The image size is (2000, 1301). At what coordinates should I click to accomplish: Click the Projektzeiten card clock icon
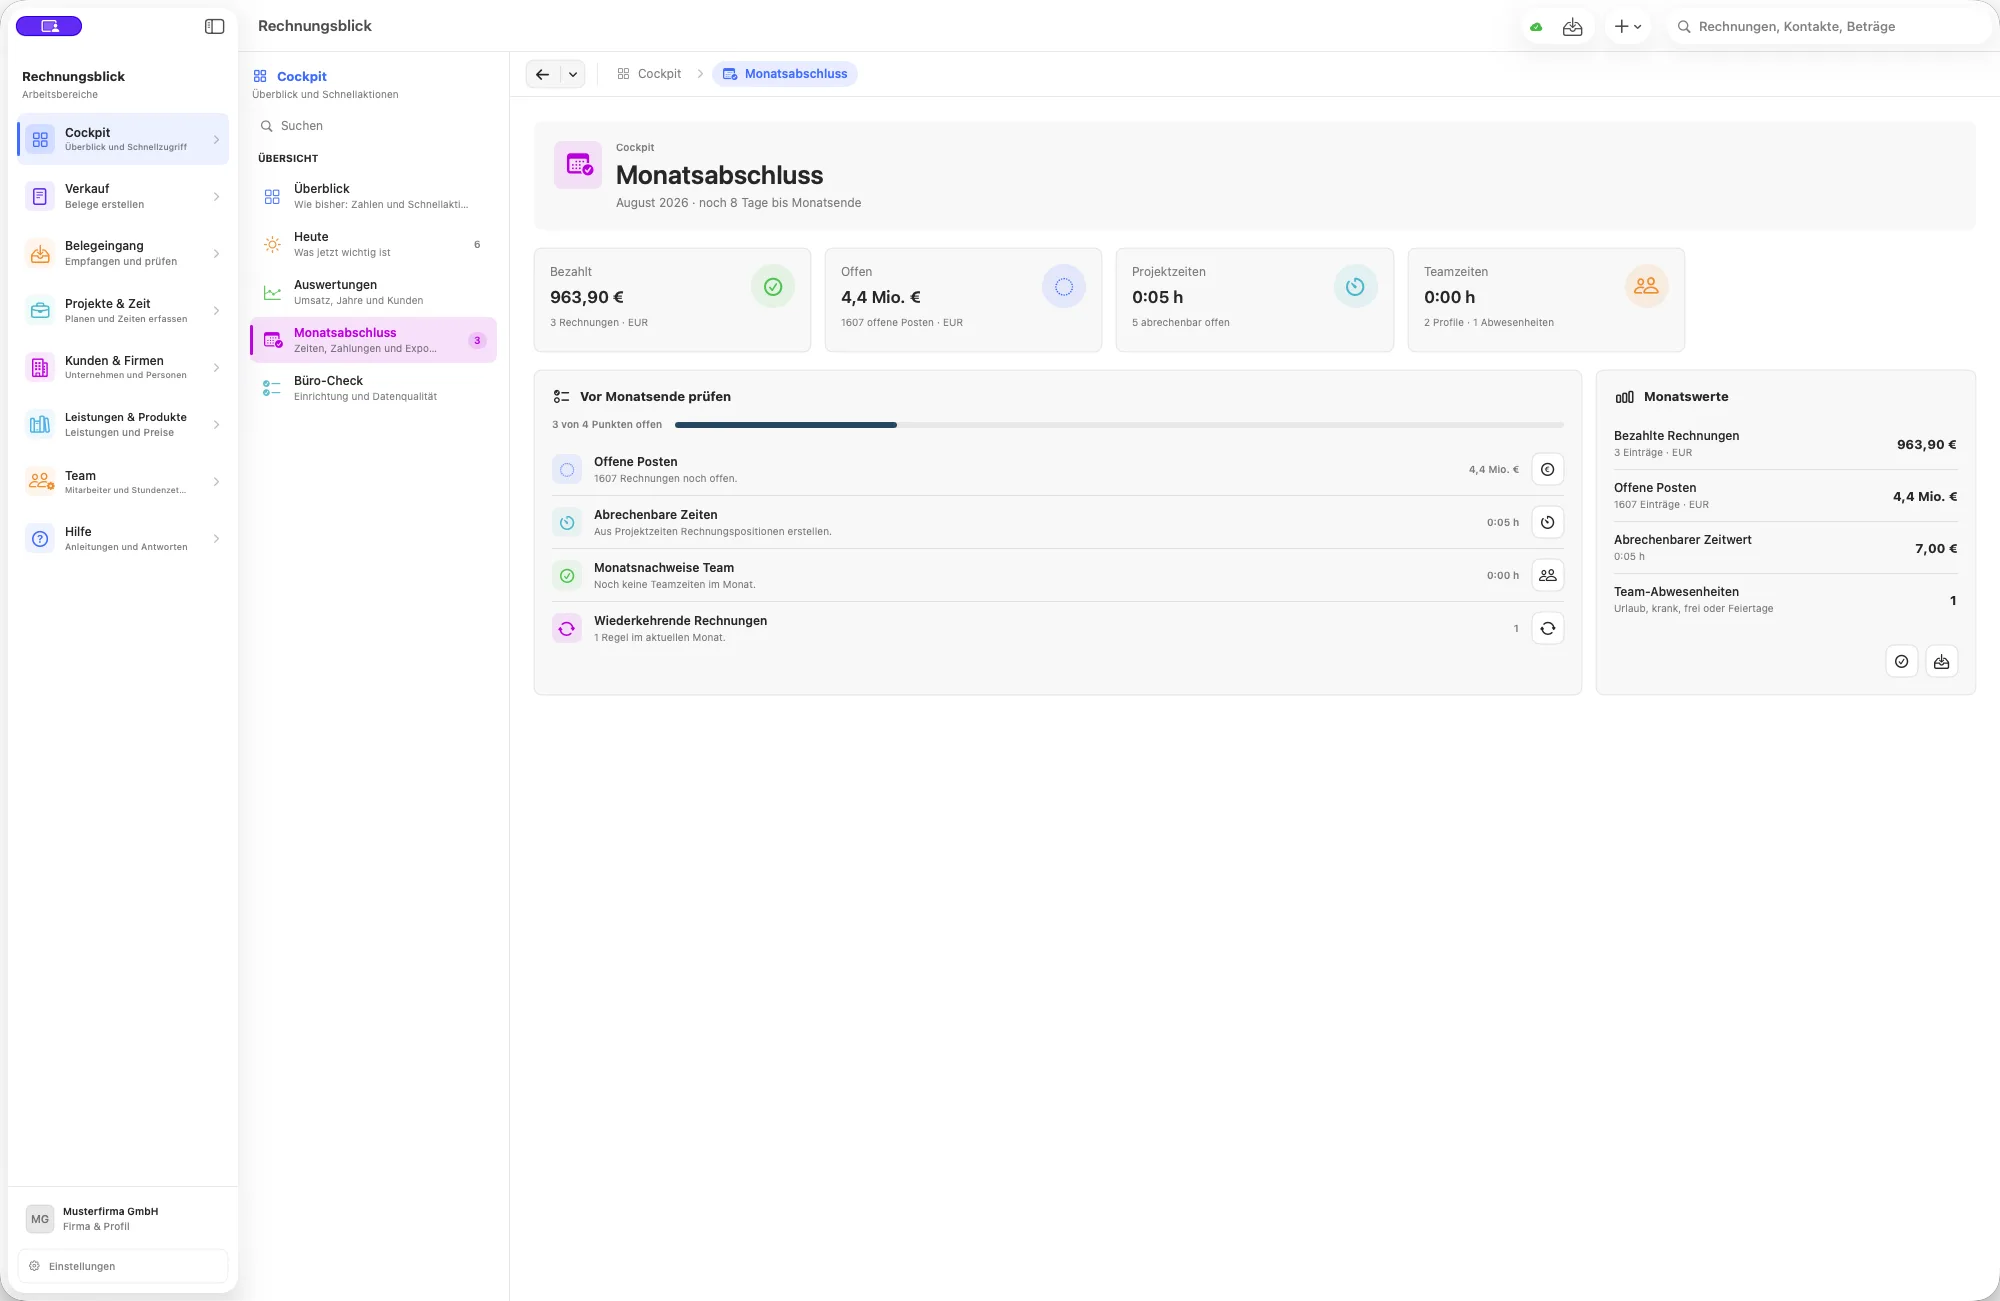click(1355, 287)
